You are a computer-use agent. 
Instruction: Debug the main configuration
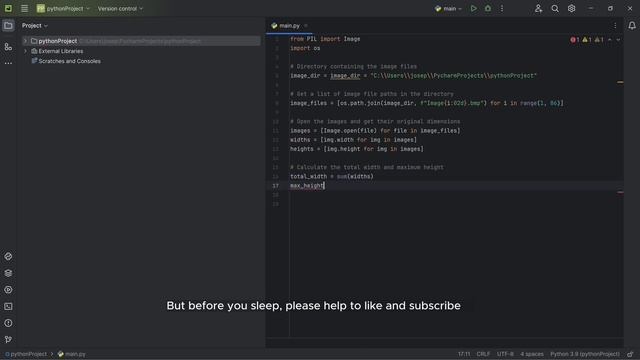click(x=488, y=9)
